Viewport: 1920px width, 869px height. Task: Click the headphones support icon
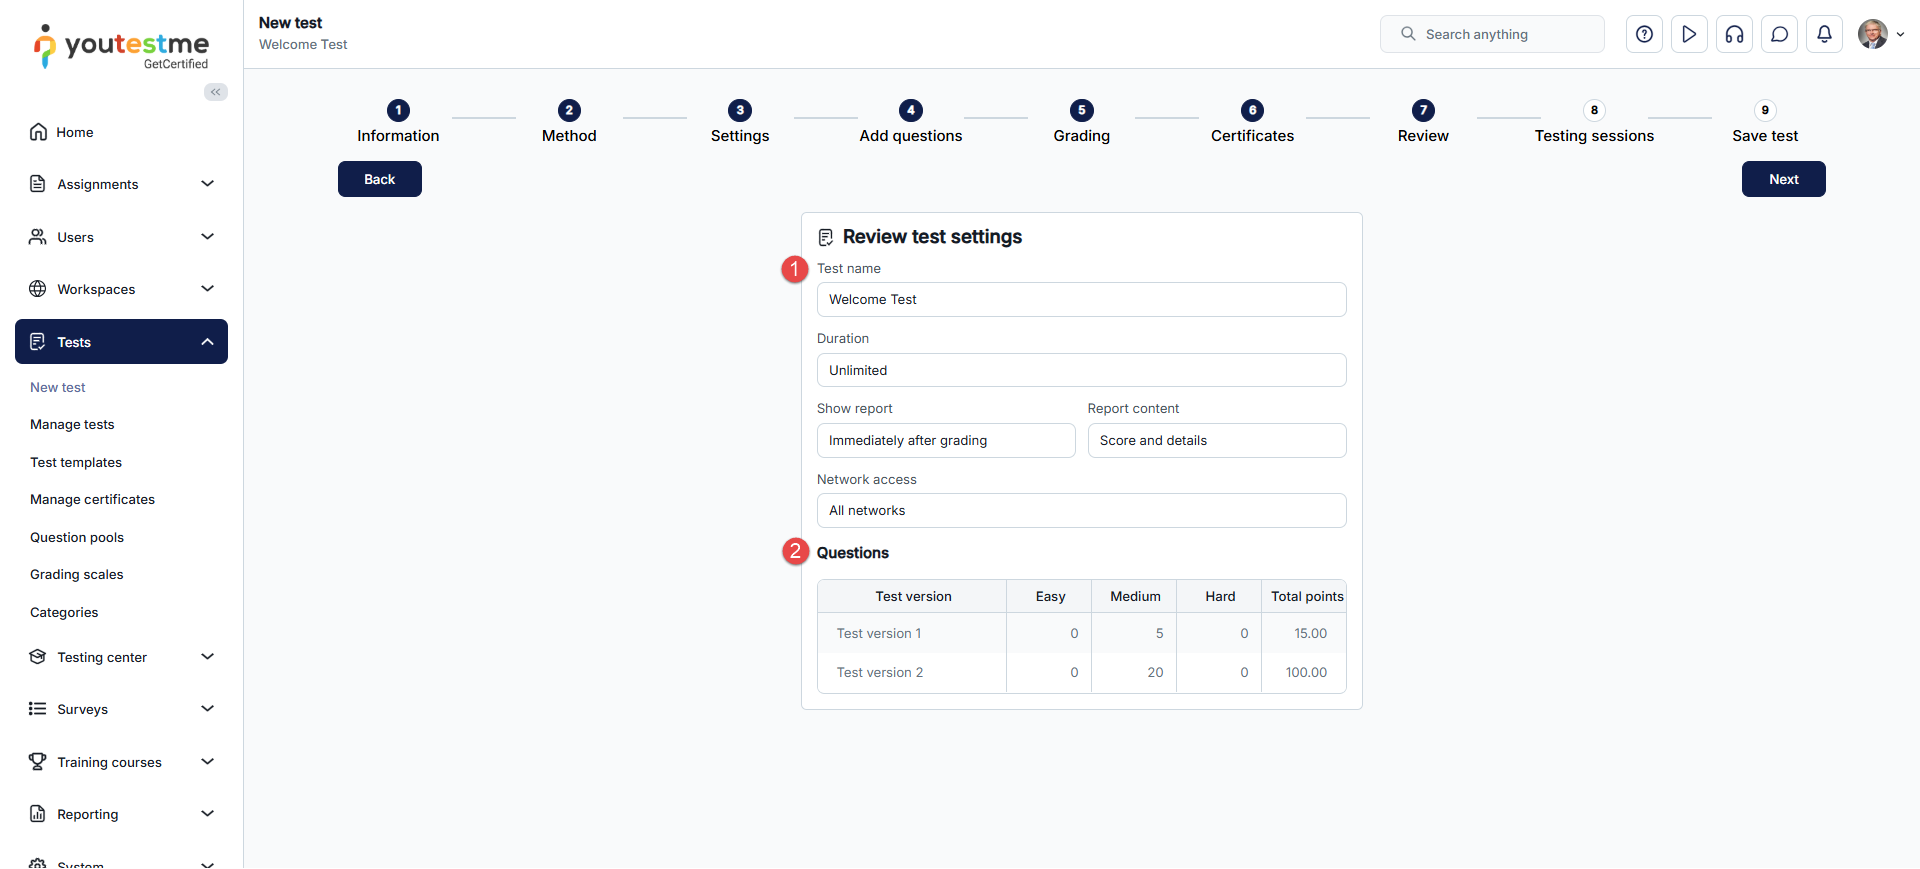click(1734, 34)
